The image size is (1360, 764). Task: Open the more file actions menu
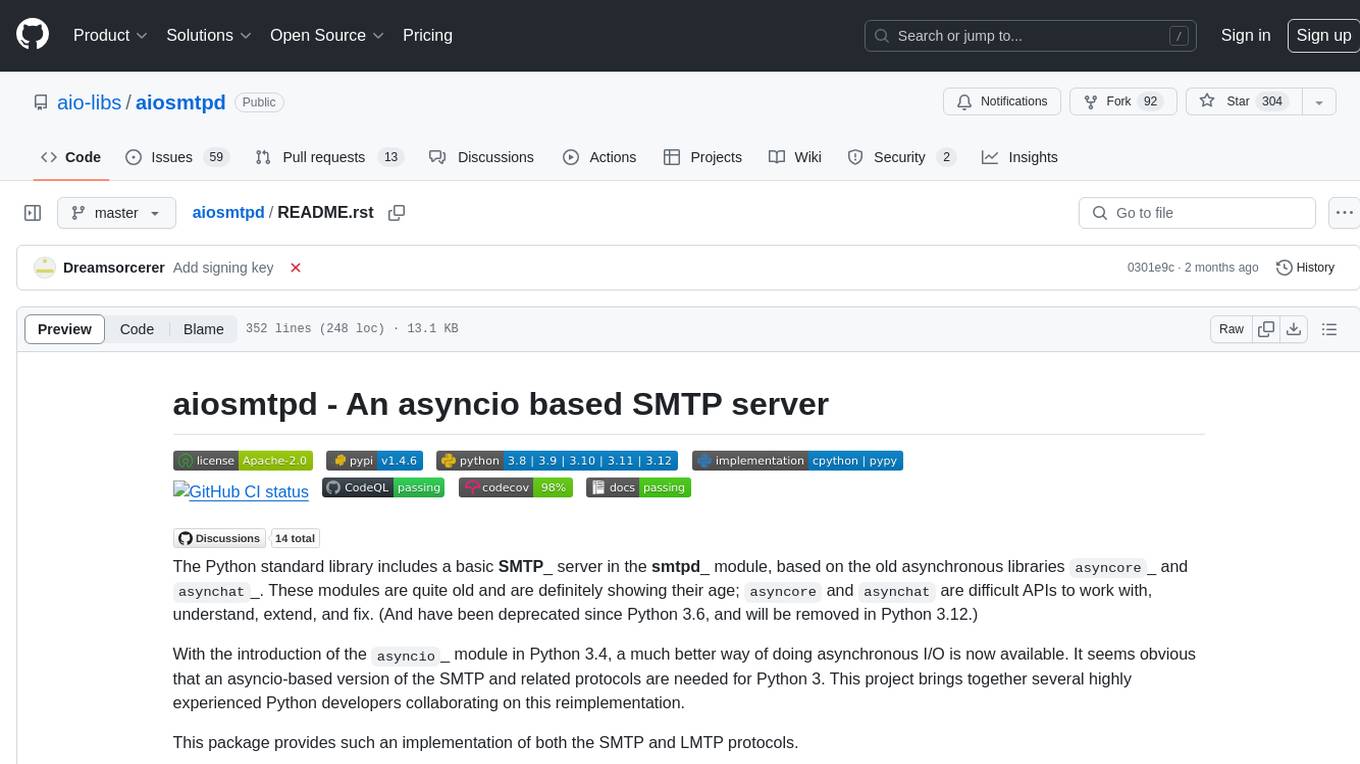point(1344,213)
